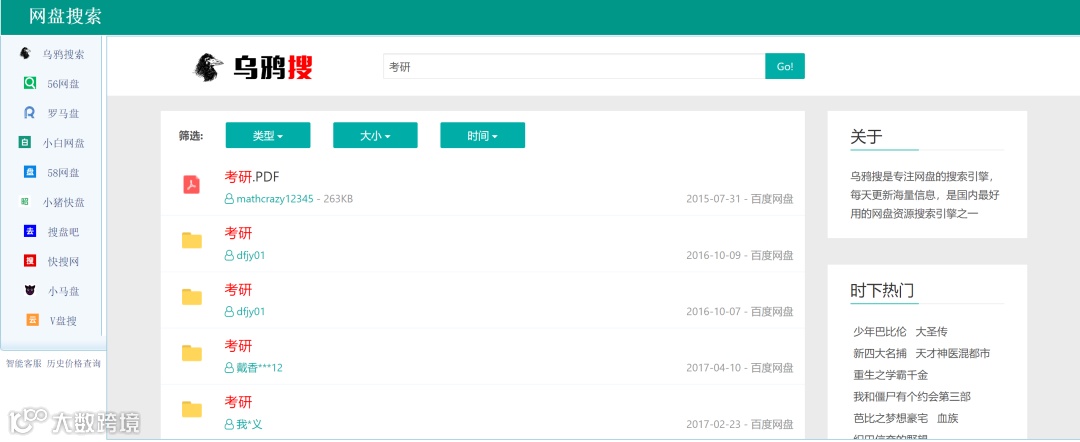Image resolution: width=1080 pixels, height=442 pixels.
Task: Click hot topic 我和僵尸有个约会第三部
Action: (912, 397)
